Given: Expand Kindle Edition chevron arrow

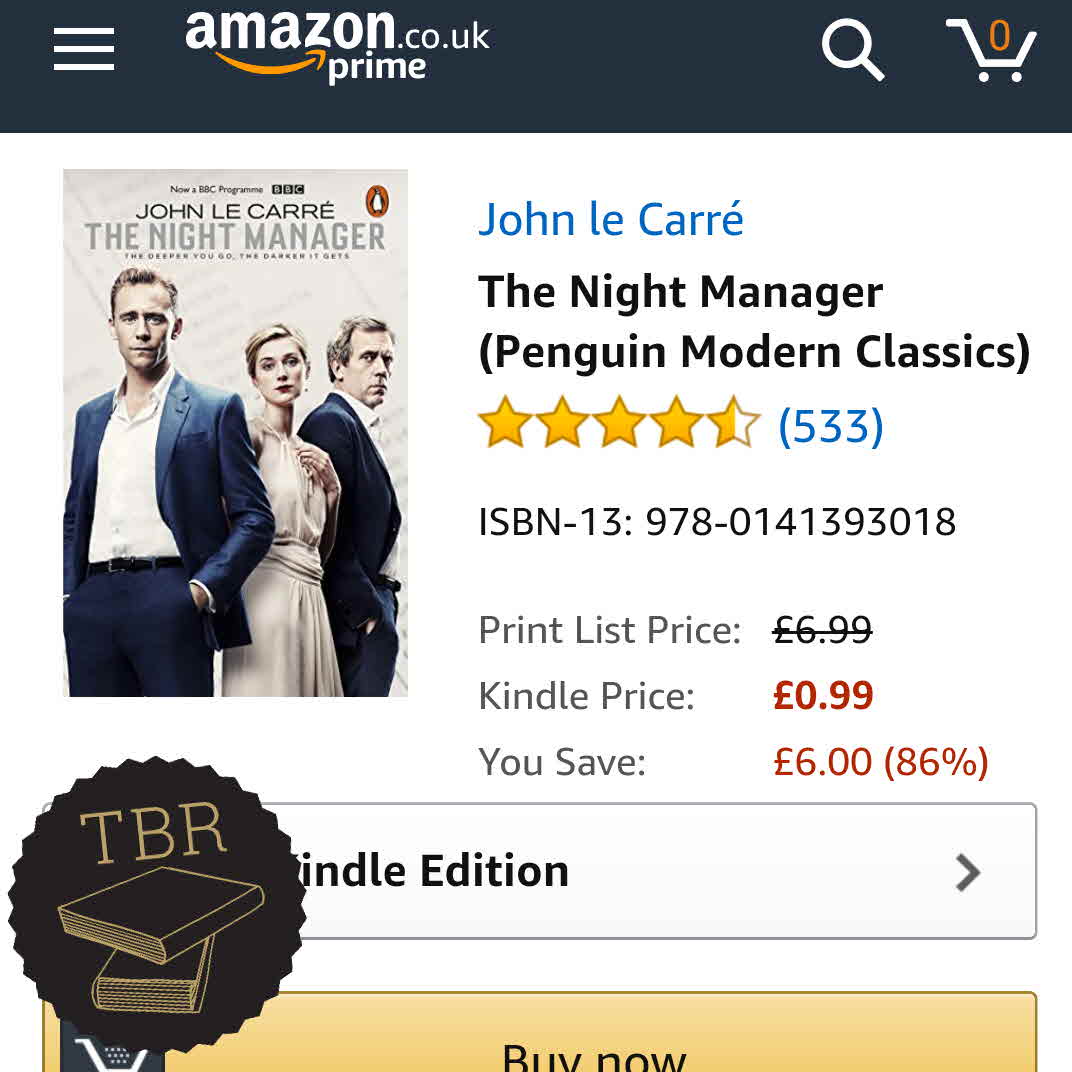Looking at the screenshot, I should click(967, 872).
